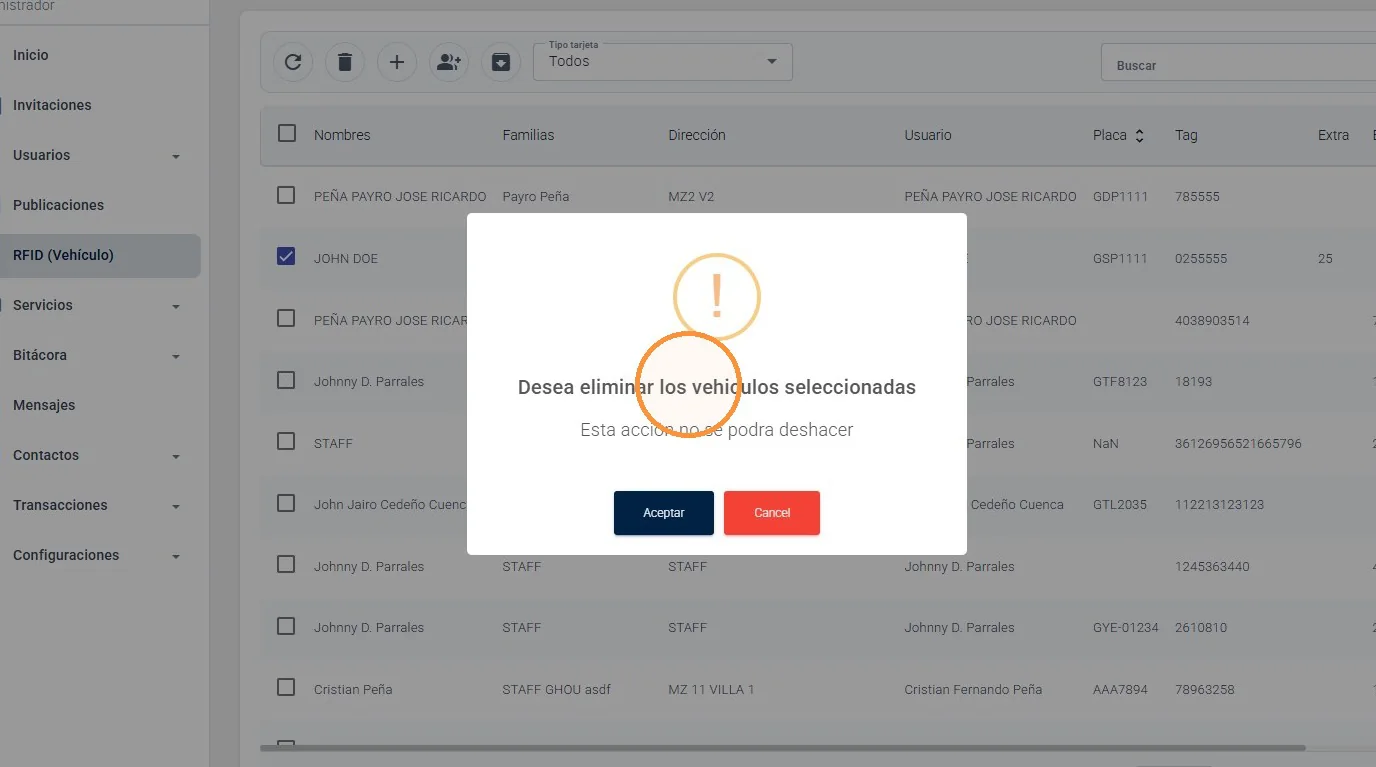Open the Tipo tarjeta dropdown
This screenshot has width=1376, height=767.
663,62
